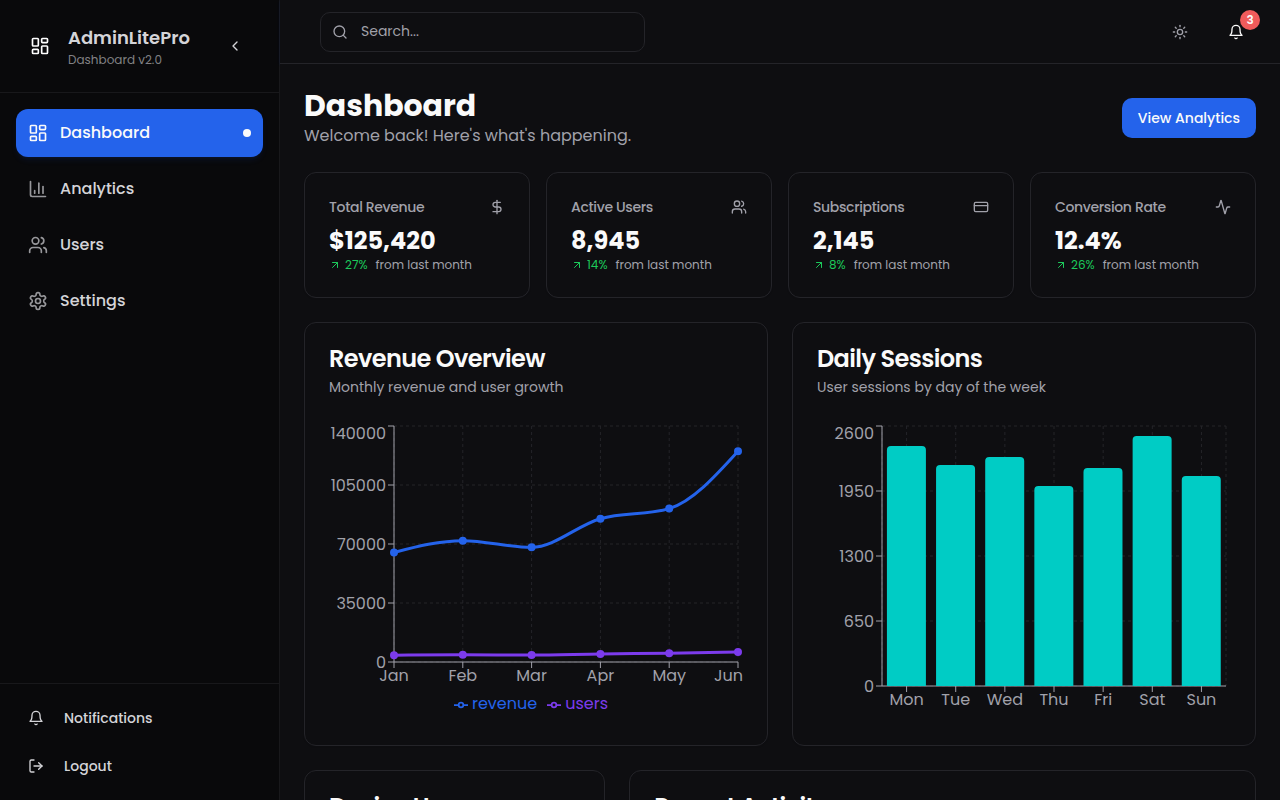Click the Dashboard page title
The height and width of the screenshot is (800, 1280).
click(390, 105)
